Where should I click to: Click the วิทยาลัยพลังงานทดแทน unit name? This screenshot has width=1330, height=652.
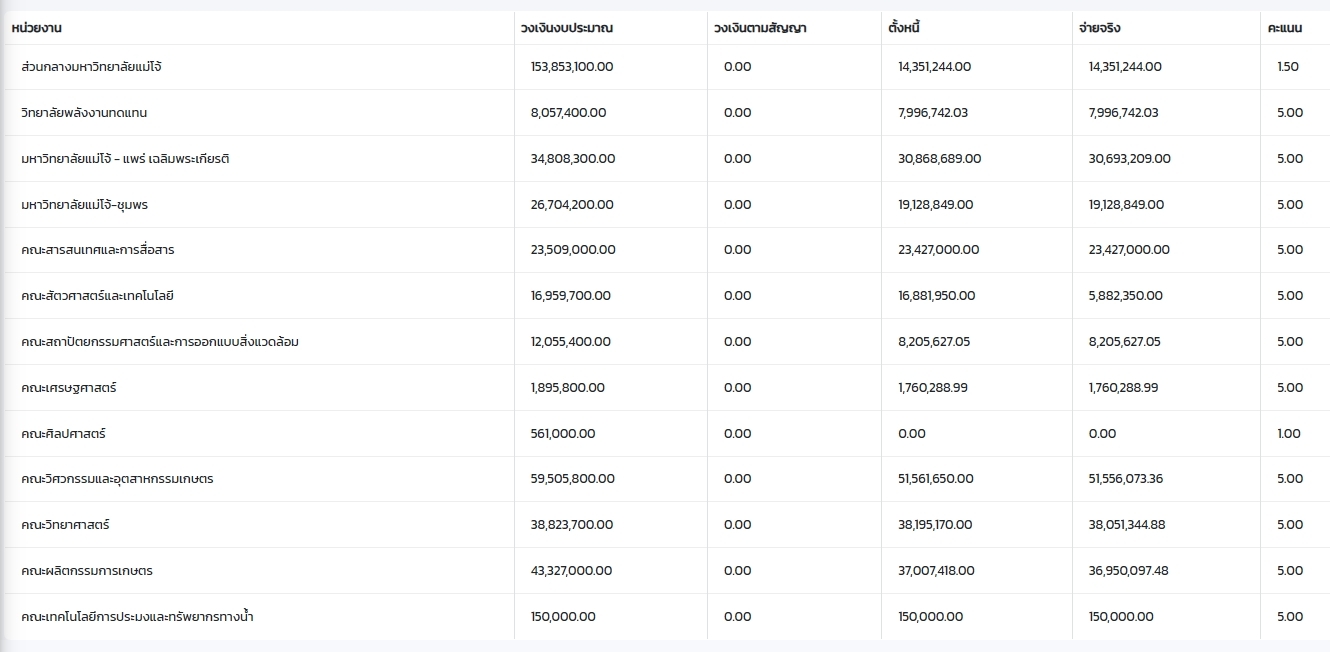(84, 113)
